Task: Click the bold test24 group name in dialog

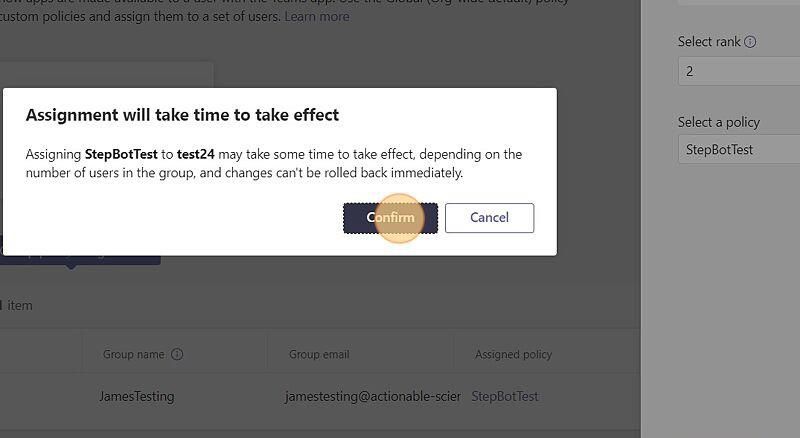Action: click(195, 154)
